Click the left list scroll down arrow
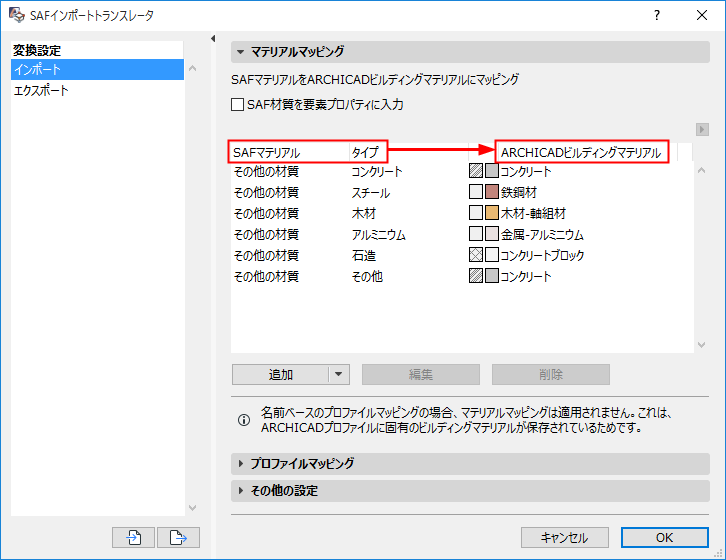 click(193, 508)
